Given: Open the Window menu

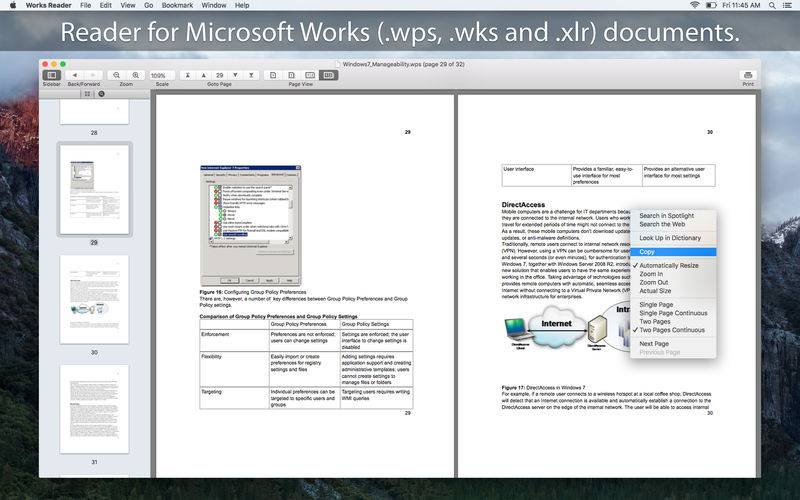Looking at the screenshot, I should (x=214, y=5).
